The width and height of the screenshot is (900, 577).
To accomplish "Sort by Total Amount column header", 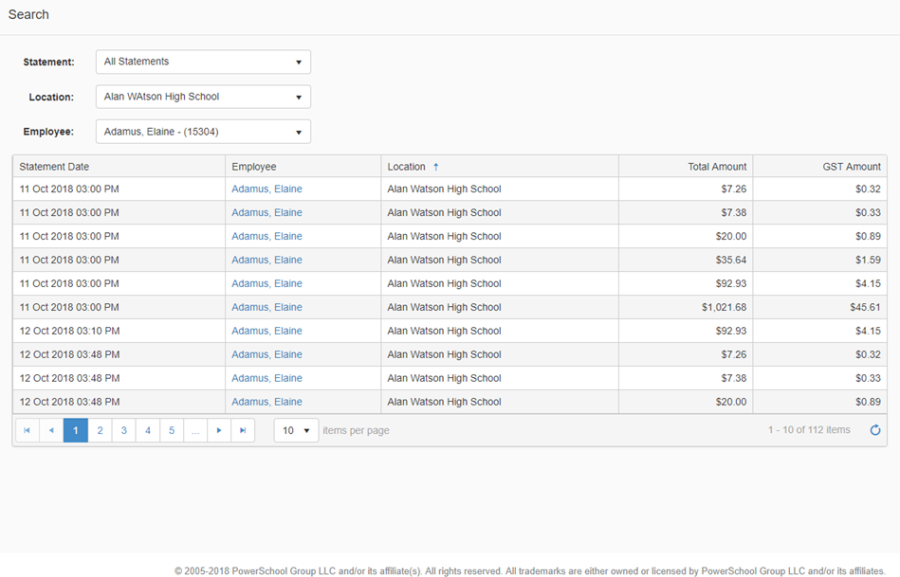I will click(x=717, y=167).
